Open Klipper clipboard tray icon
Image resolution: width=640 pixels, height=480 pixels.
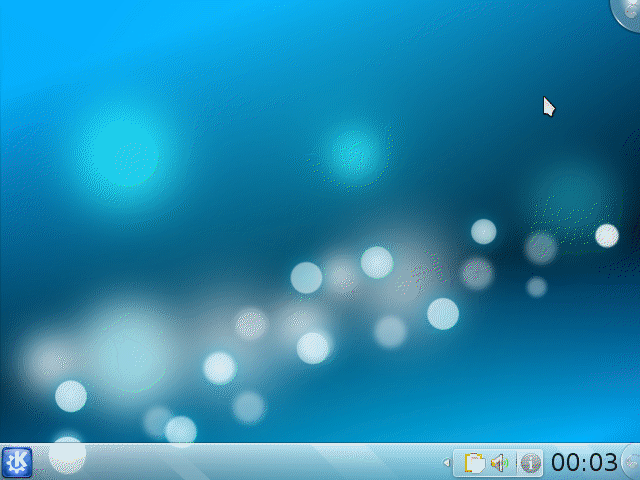pyautogui.click(x=476, y=463)
